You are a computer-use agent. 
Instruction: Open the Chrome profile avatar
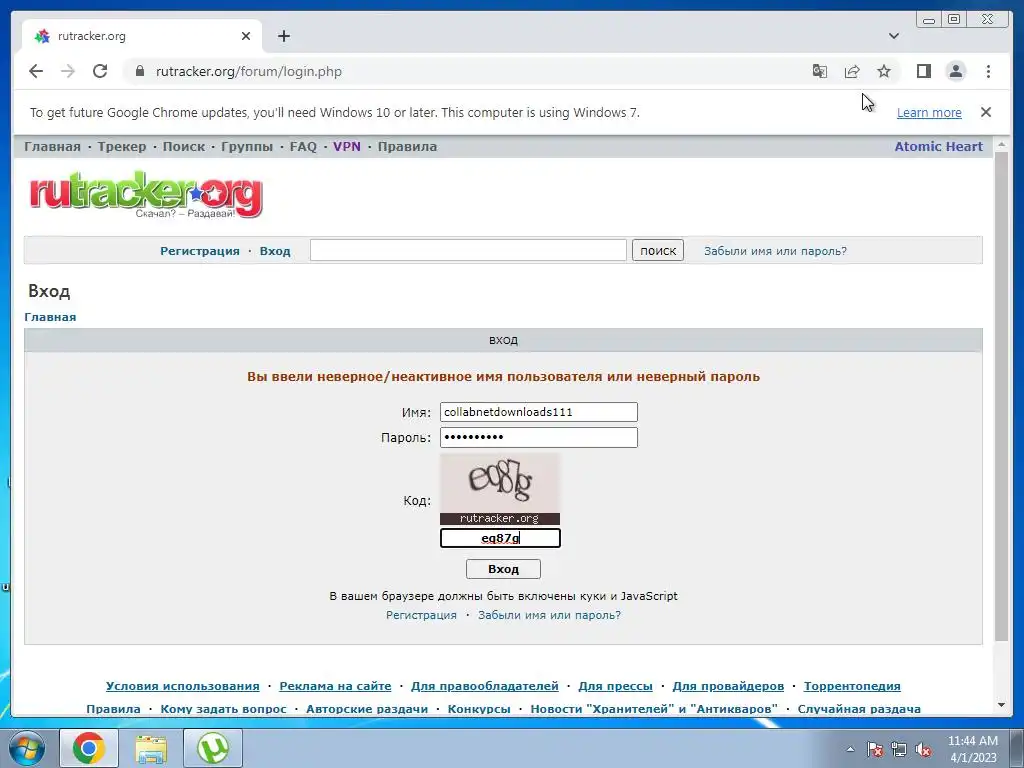[x=955, y=71]
